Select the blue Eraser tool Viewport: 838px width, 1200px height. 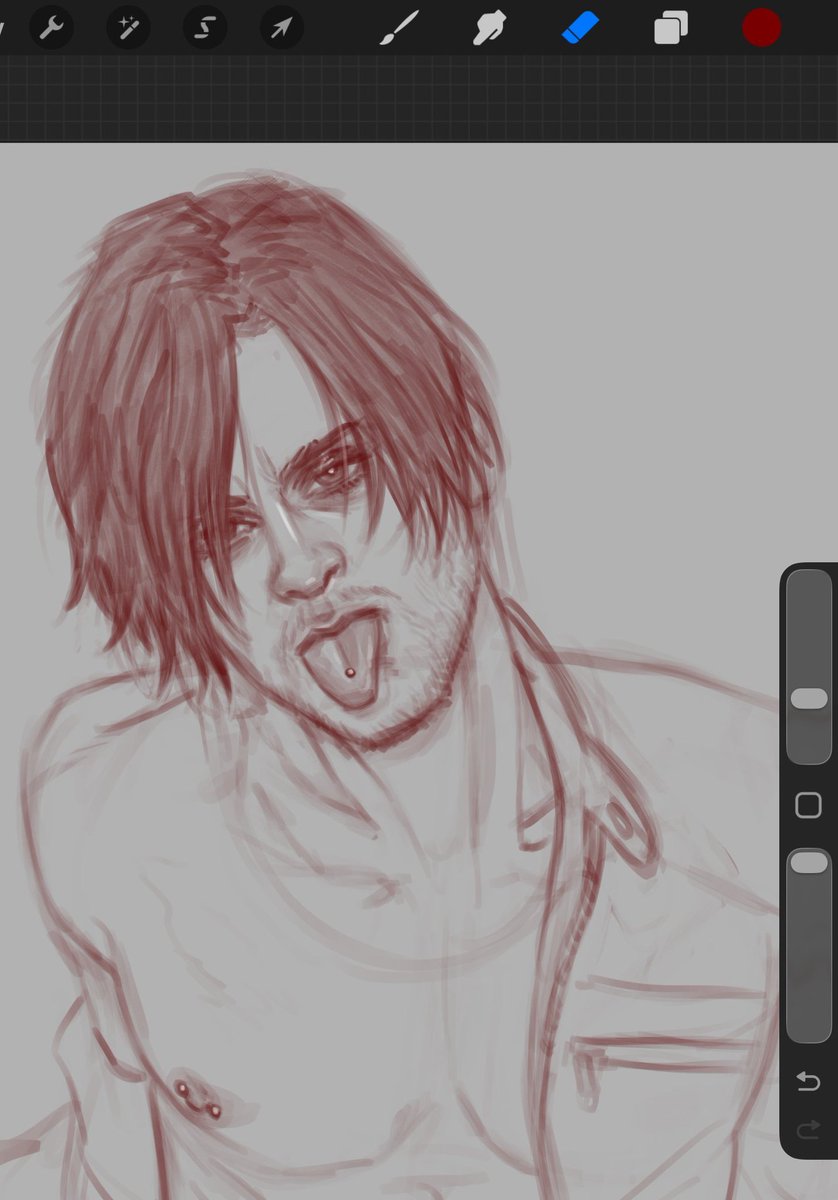[579, 28]
